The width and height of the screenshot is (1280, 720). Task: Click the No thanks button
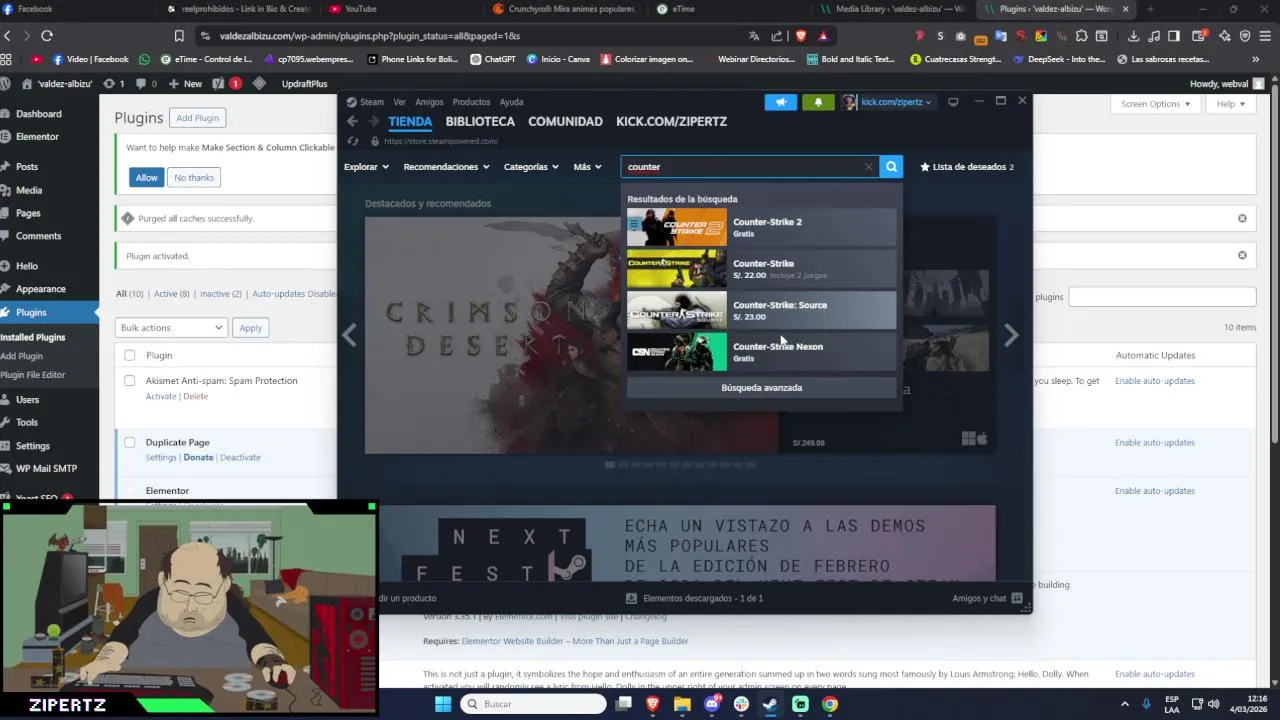[x=194, y=177]
